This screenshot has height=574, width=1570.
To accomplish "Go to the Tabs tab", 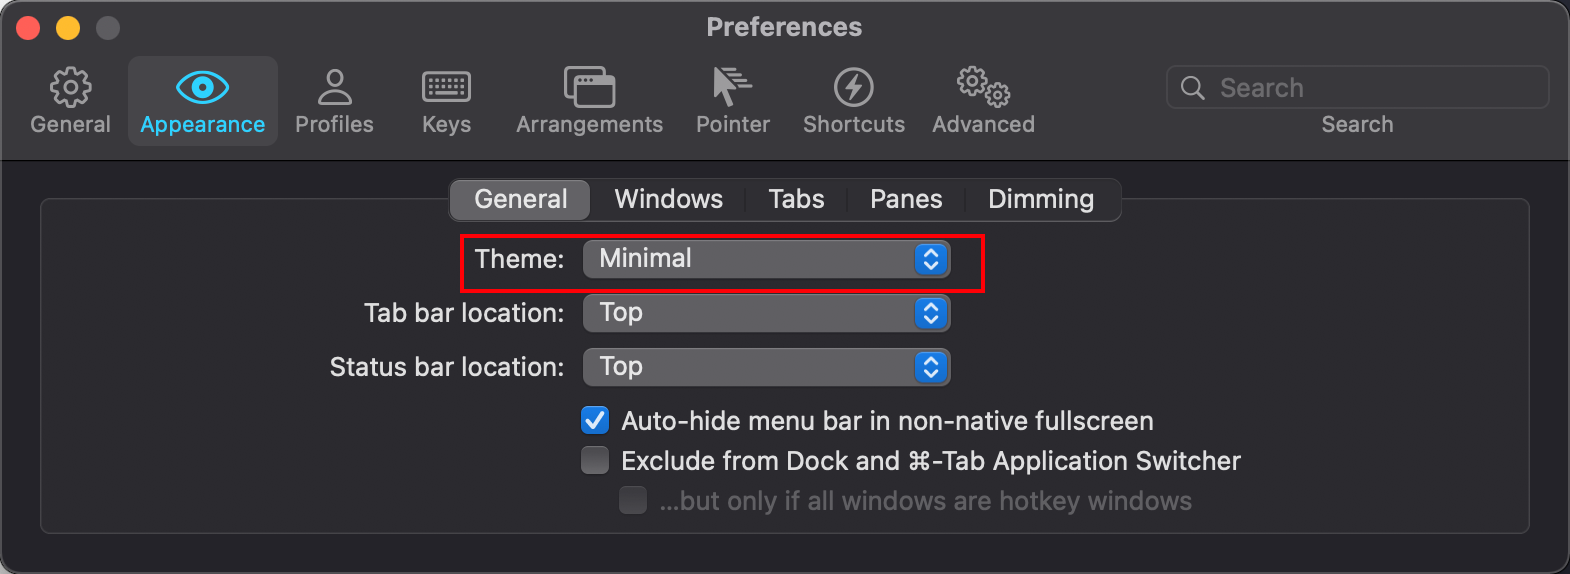I will tap(796, 199).
